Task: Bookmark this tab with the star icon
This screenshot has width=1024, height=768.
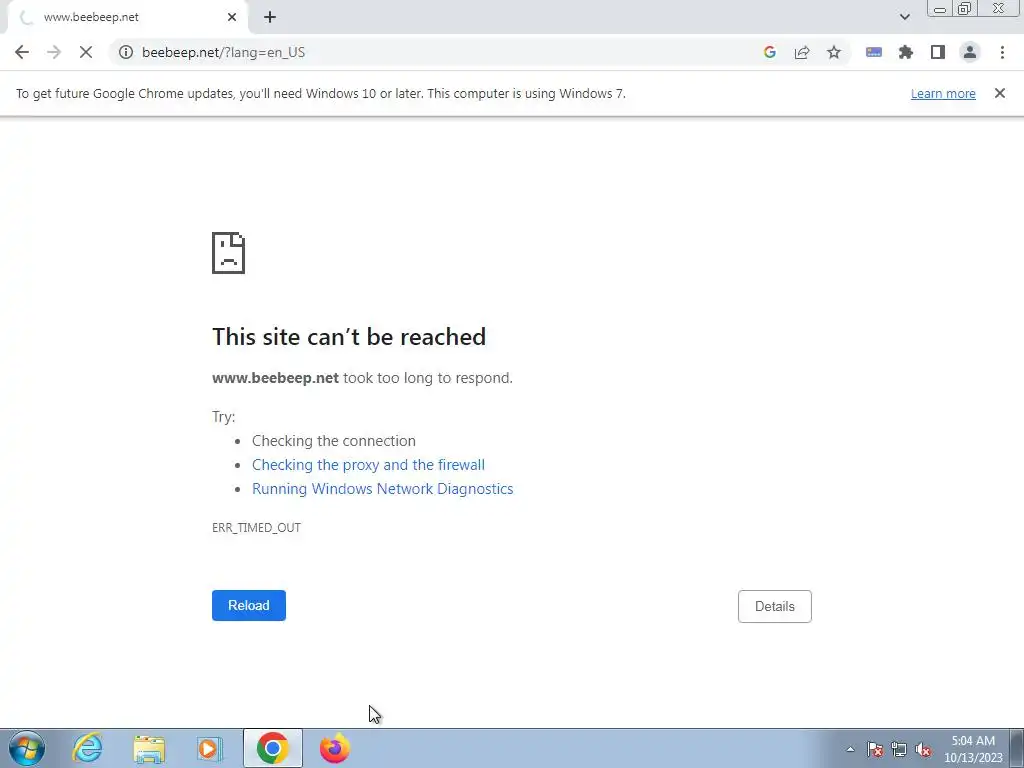Action: 834,52
